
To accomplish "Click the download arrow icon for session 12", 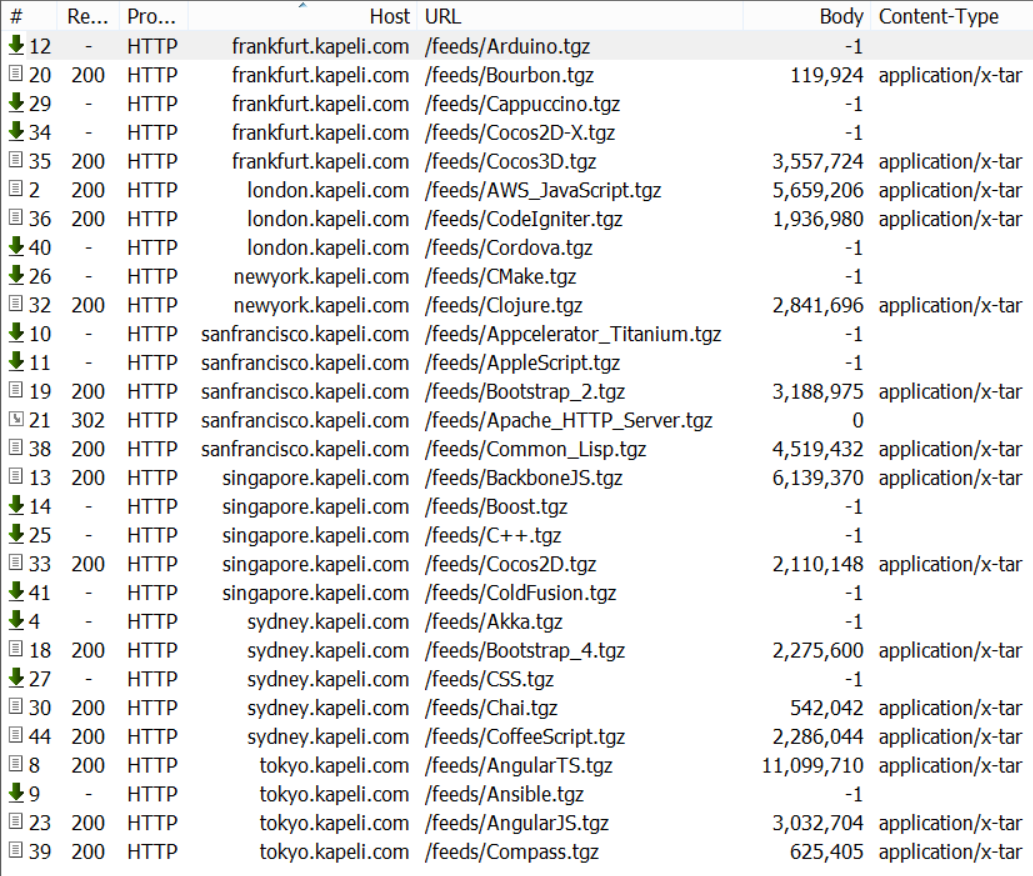I will 16,45.
